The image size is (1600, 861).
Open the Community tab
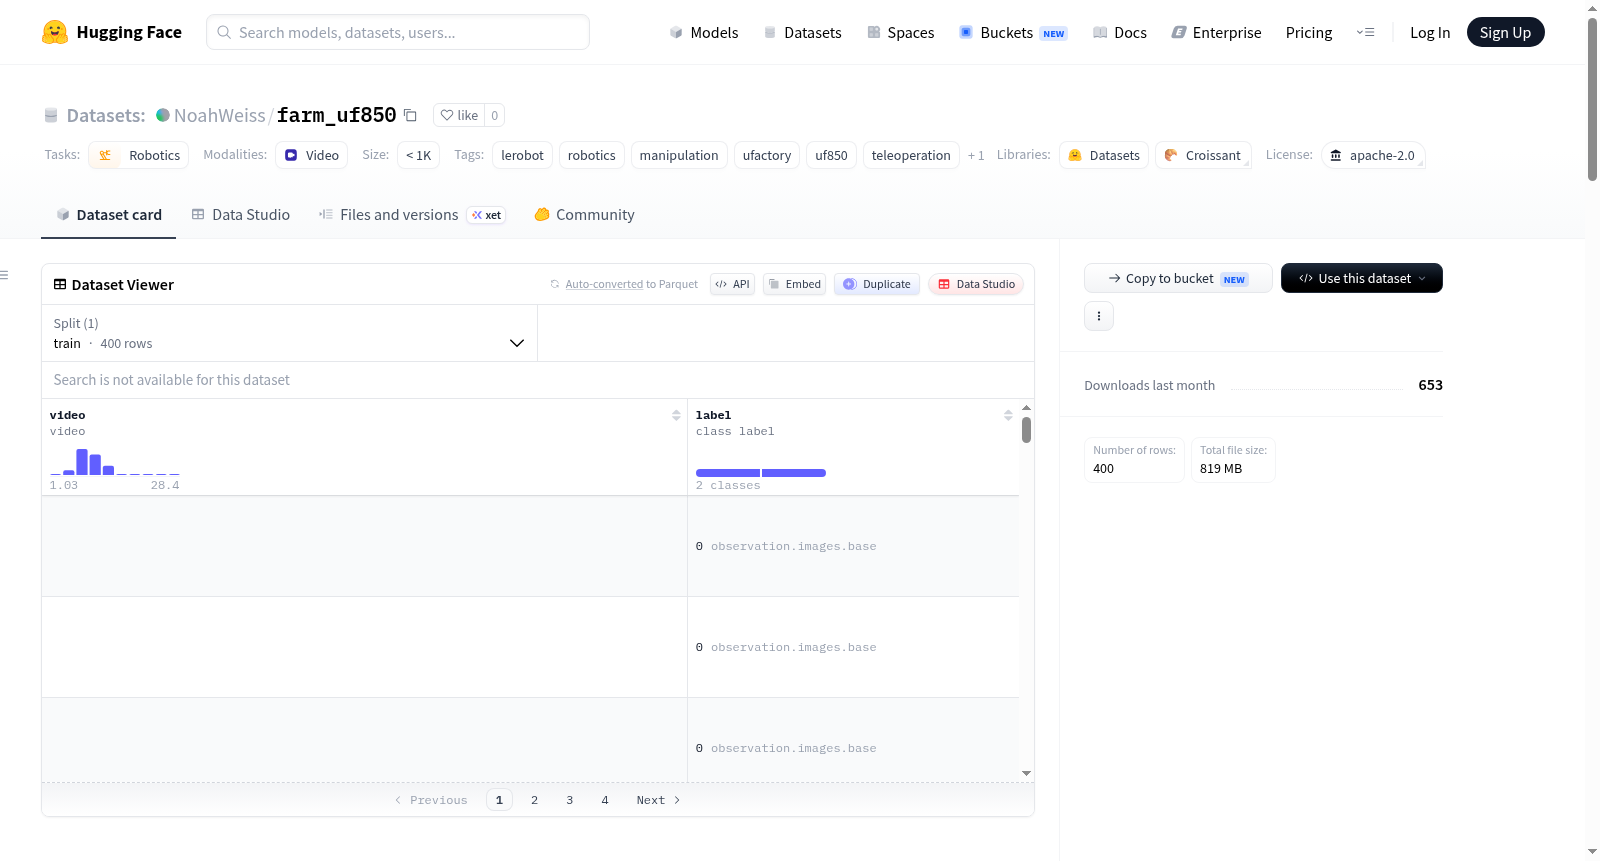pos(584,215)
